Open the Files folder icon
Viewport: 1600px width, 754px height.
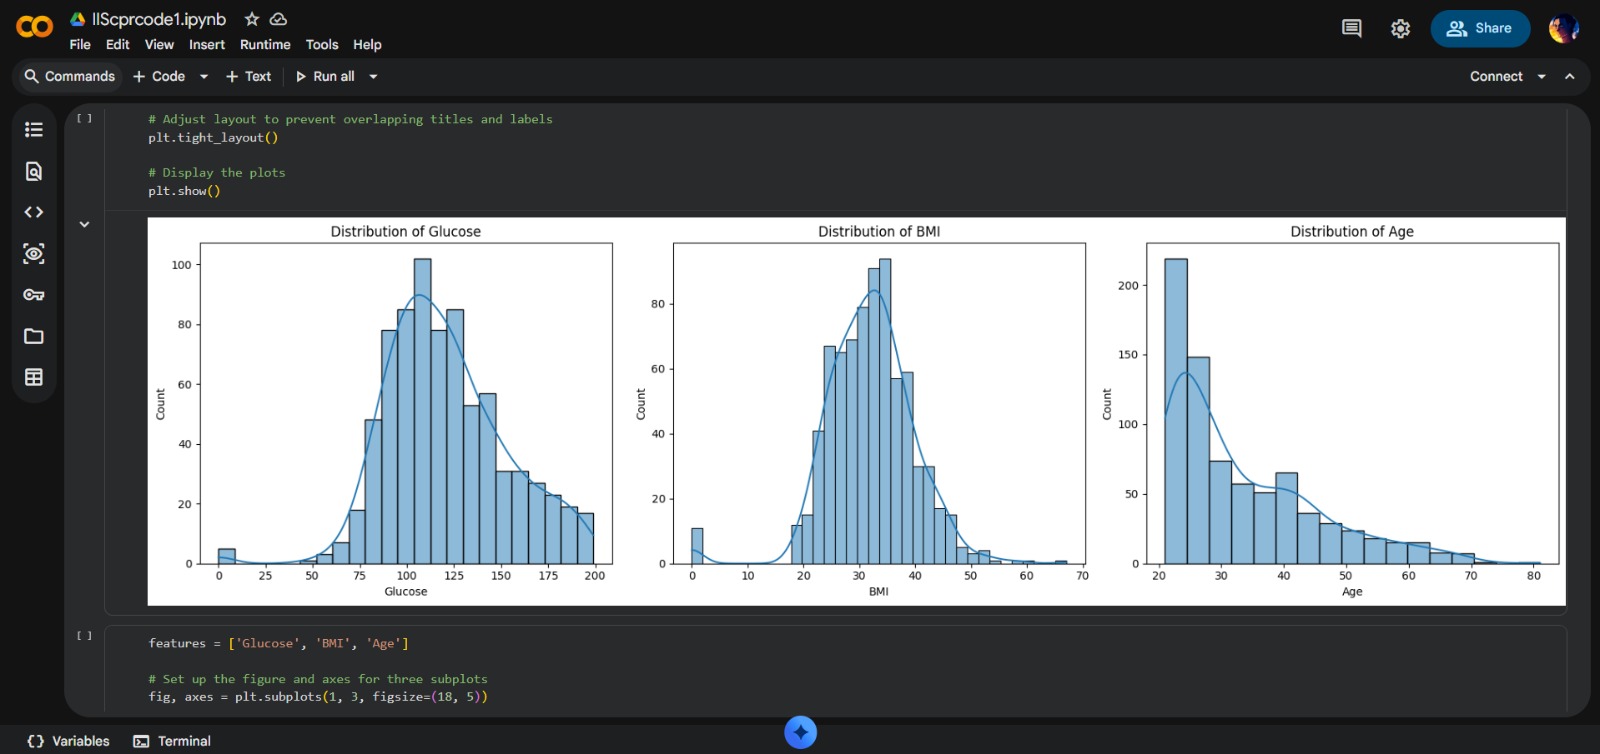tap(34, 336)
